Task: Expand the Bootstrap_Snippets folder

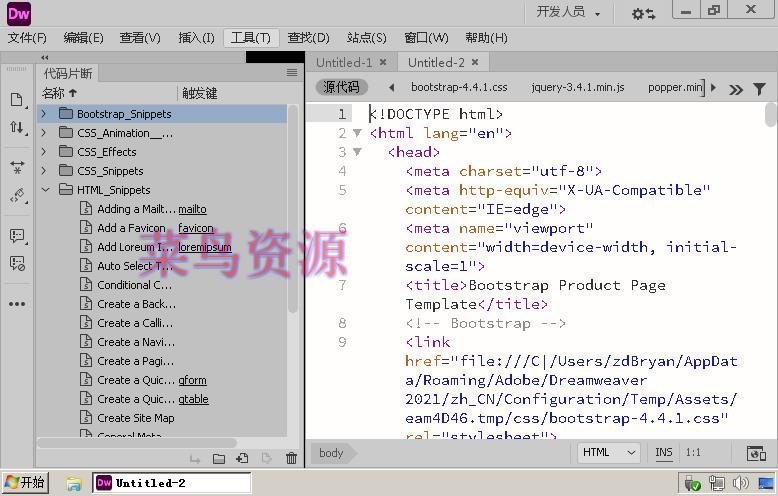Action: tap(44, 114)
